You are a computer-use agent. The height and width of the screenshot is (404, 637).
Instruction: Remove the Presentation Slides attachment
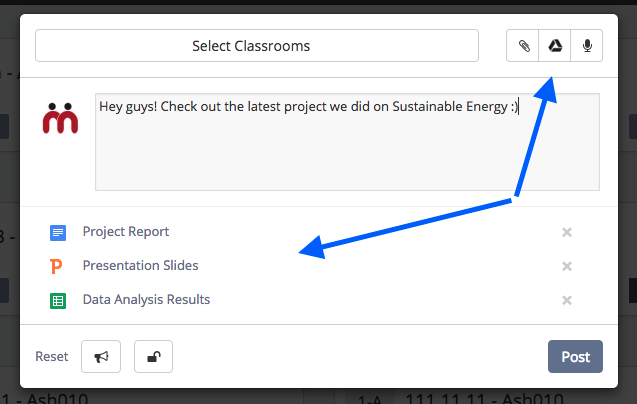(567, 266)
